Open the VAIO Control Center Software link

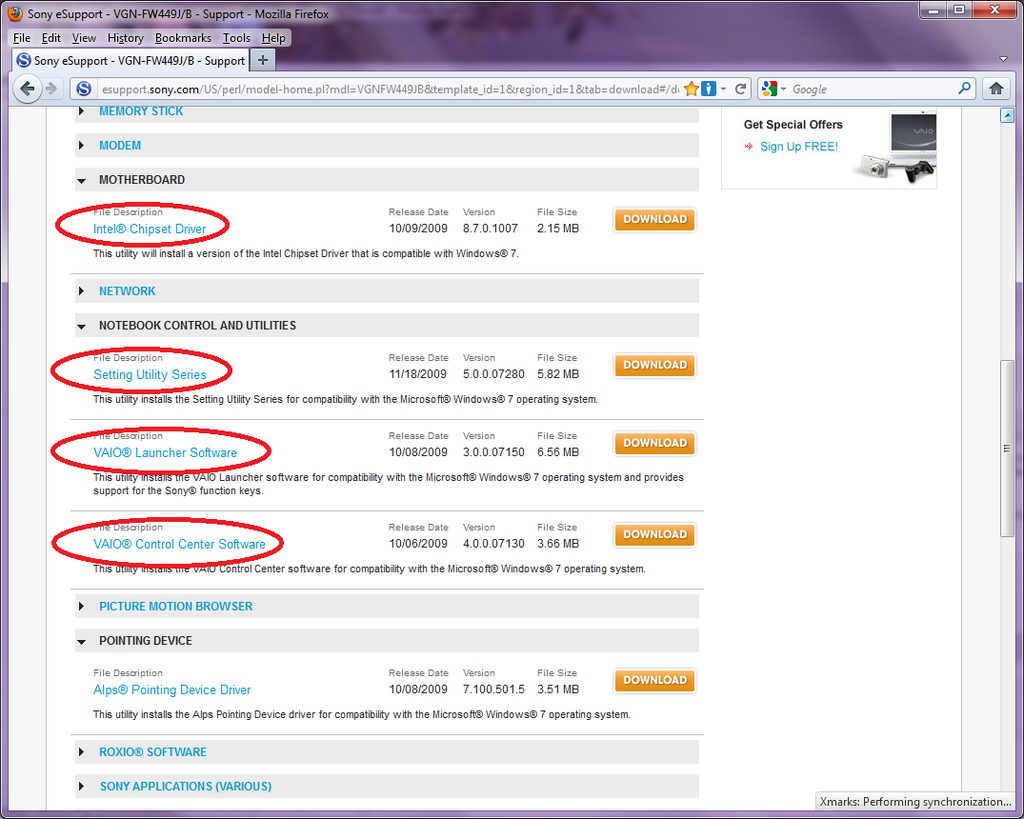(x=180, y=544)
